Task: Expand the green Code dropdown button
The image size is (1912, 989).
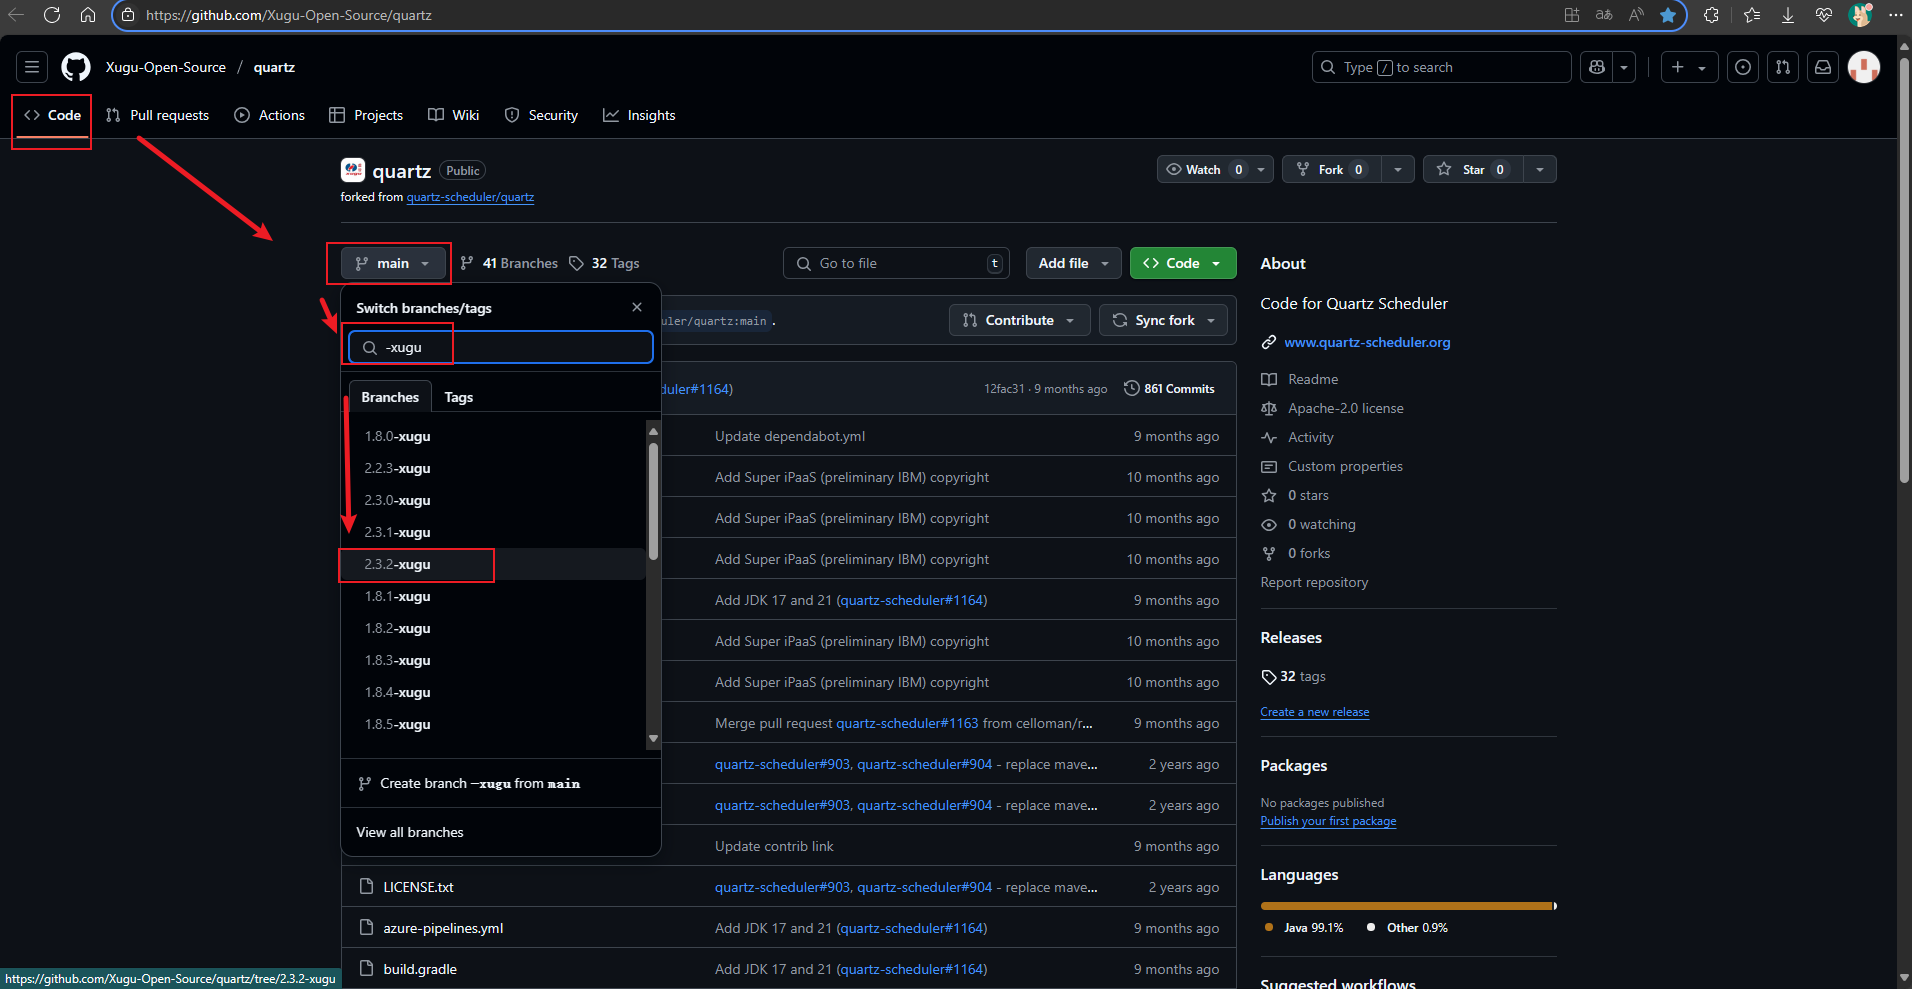Action: (x=1183, y=263)
